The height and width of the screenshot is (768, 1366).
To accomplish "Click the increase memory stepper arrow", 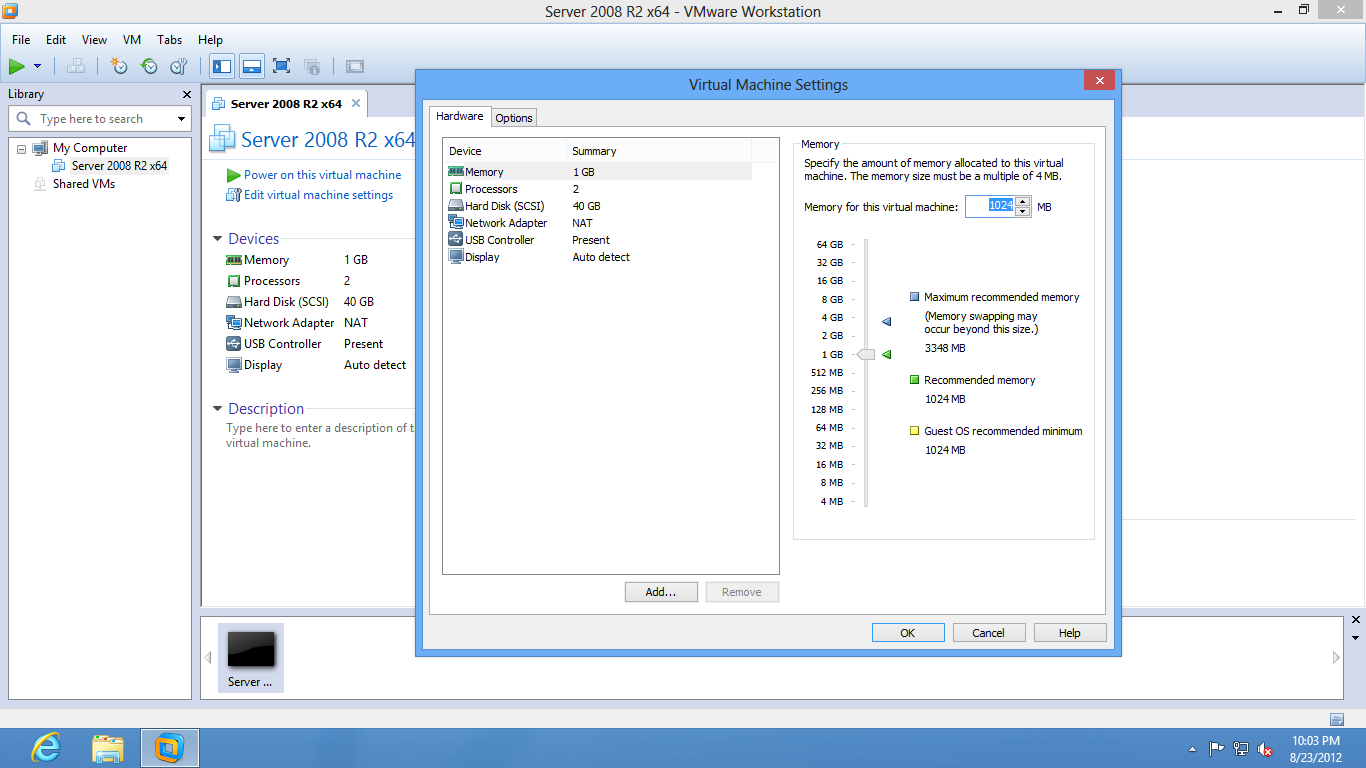I will pyautogui.click(x=1021, y=201).
